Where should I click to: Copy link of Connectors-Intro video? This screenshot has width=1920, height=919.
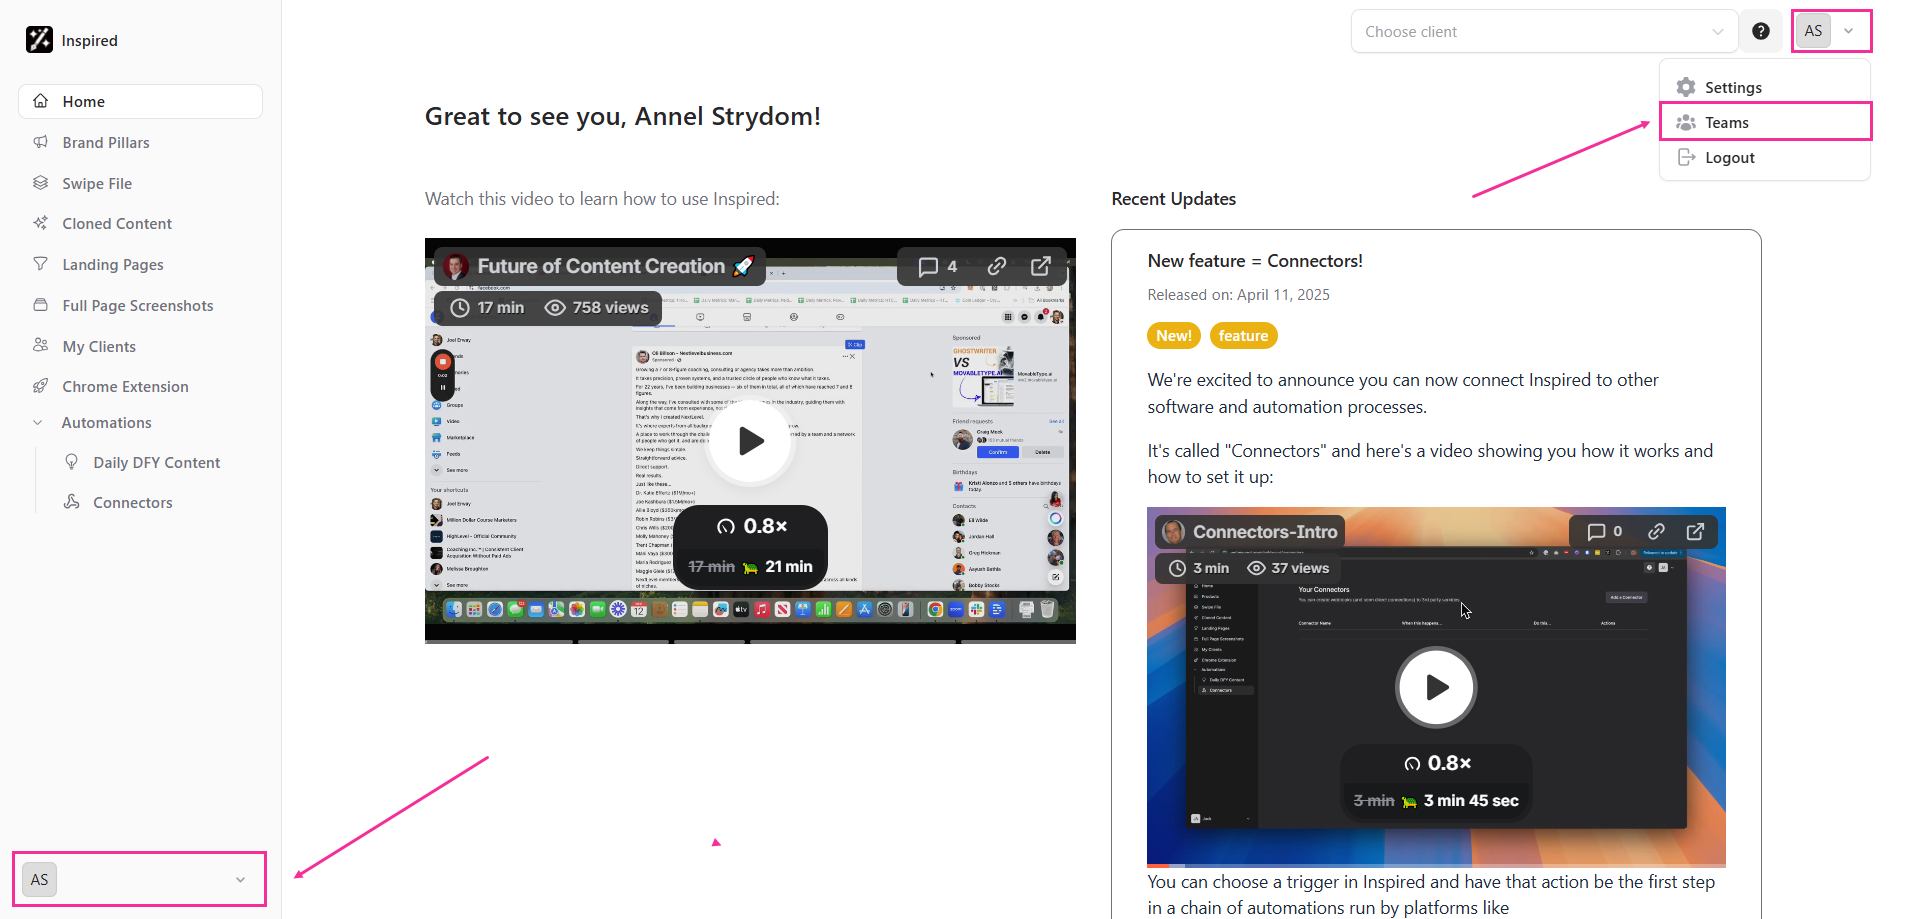coord(1657,532)
